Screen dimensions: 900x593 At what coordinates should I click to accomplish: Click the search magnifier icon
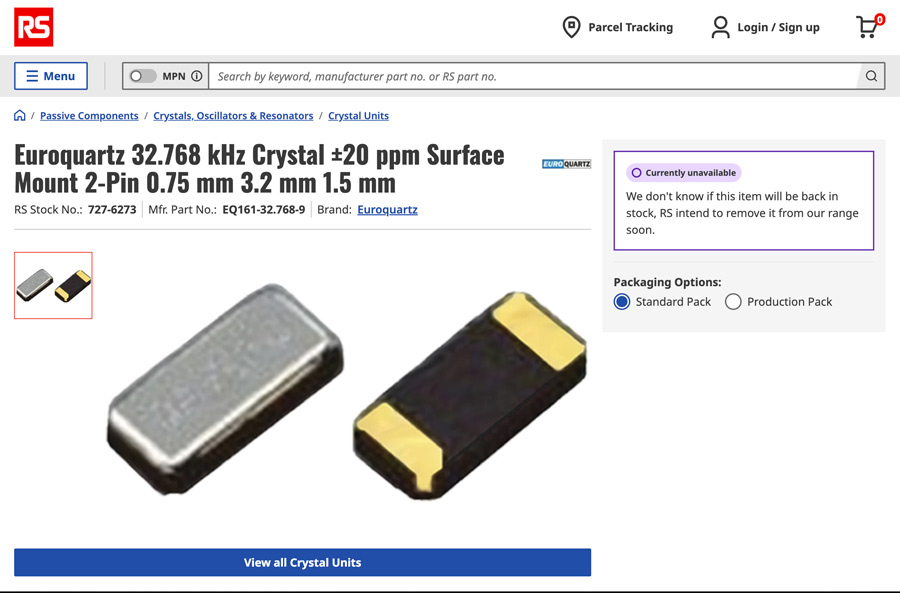(x=871, y=76)
